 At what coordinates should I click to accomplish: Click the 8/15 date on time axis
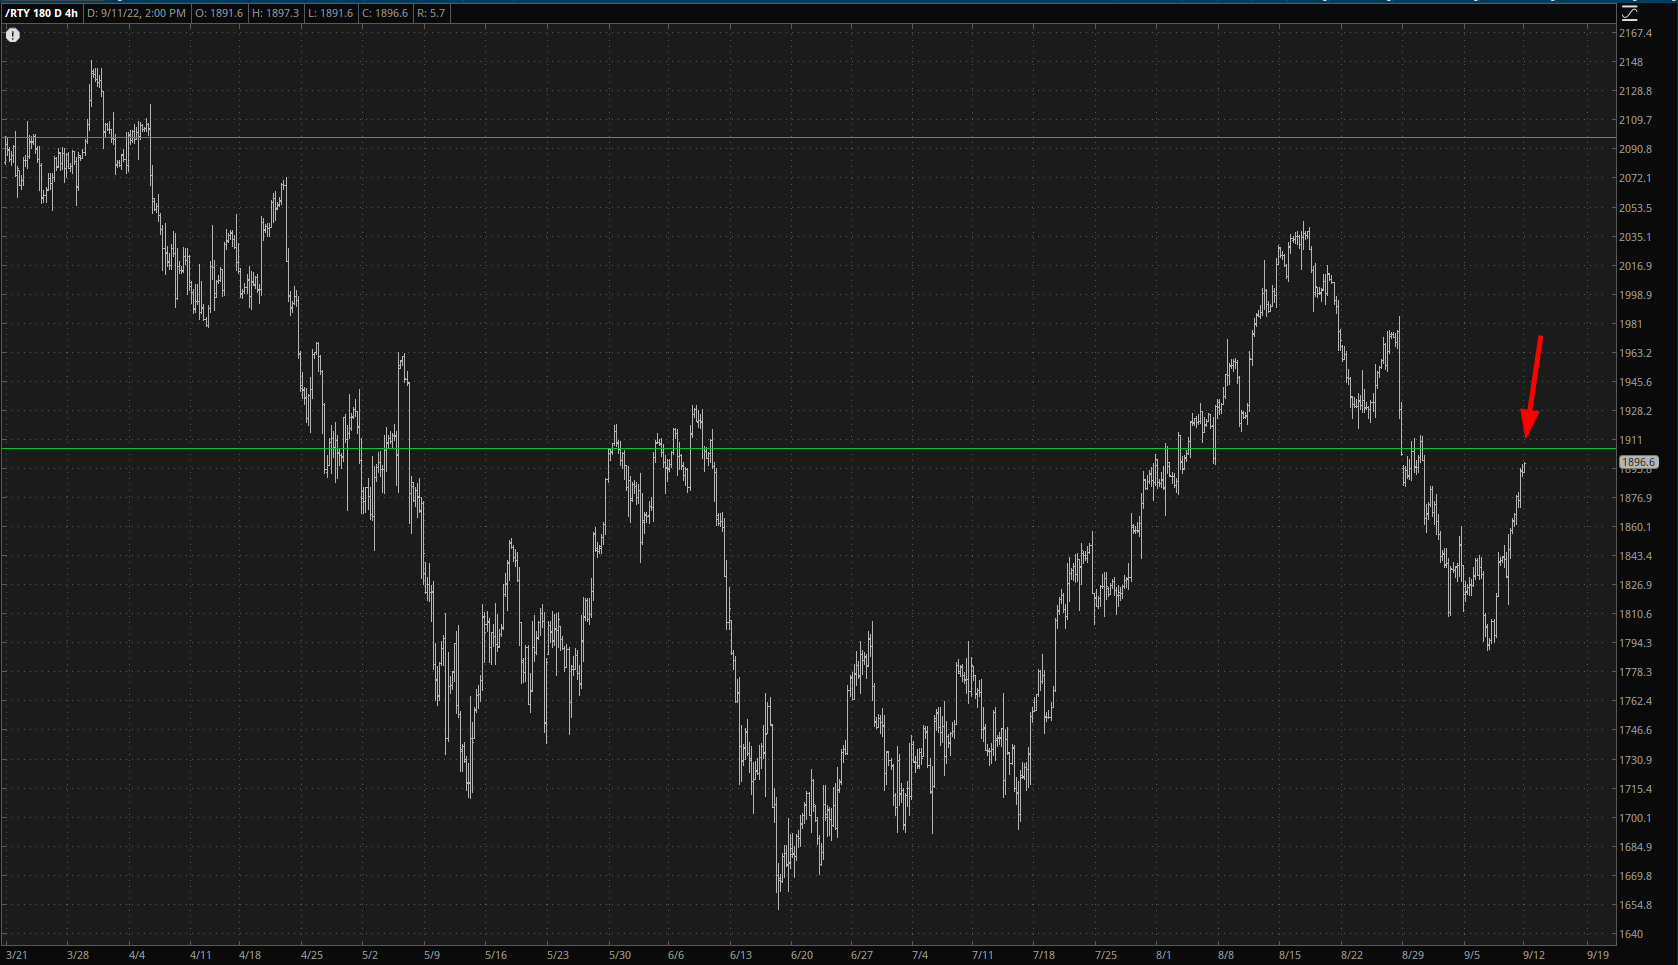1289,955
